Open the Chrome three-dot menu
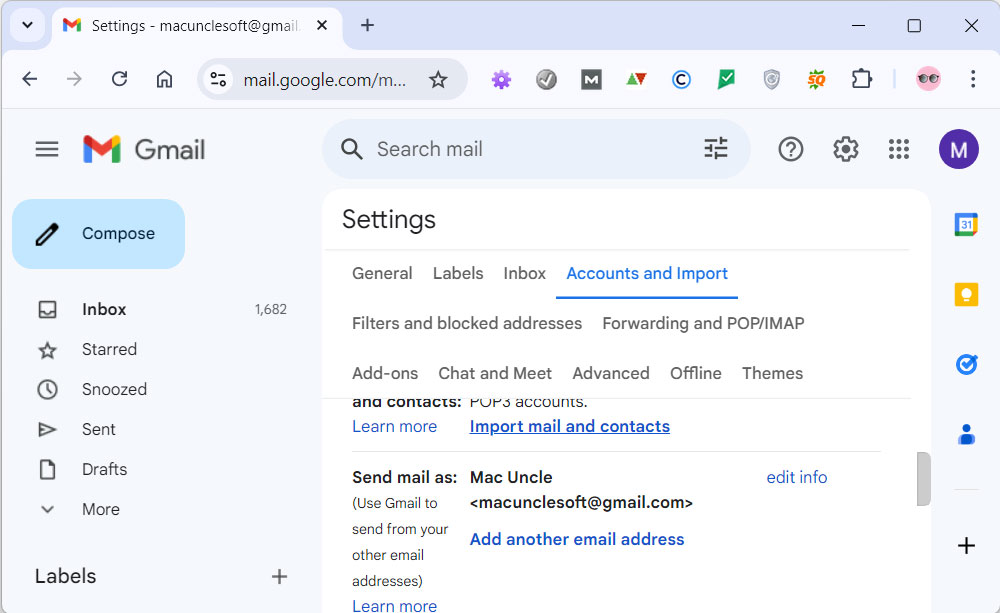The width and height of the screenshot is (1000, 613). pos(973,78)
